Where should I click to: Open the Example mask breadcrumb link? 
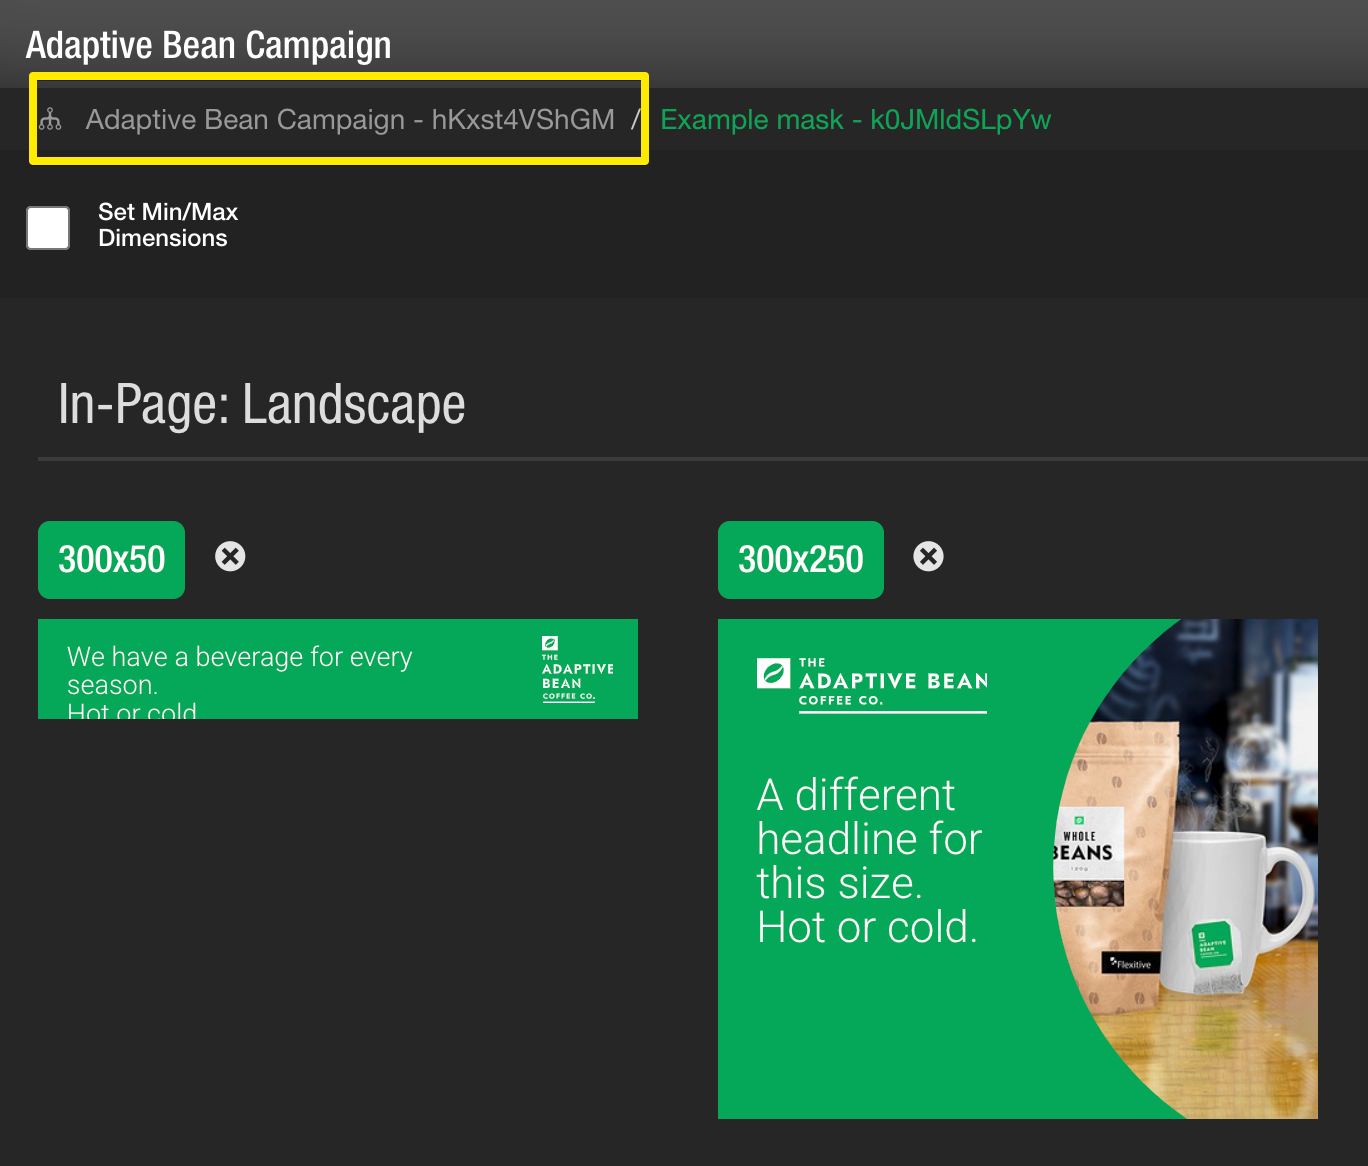tap(855, 120)
